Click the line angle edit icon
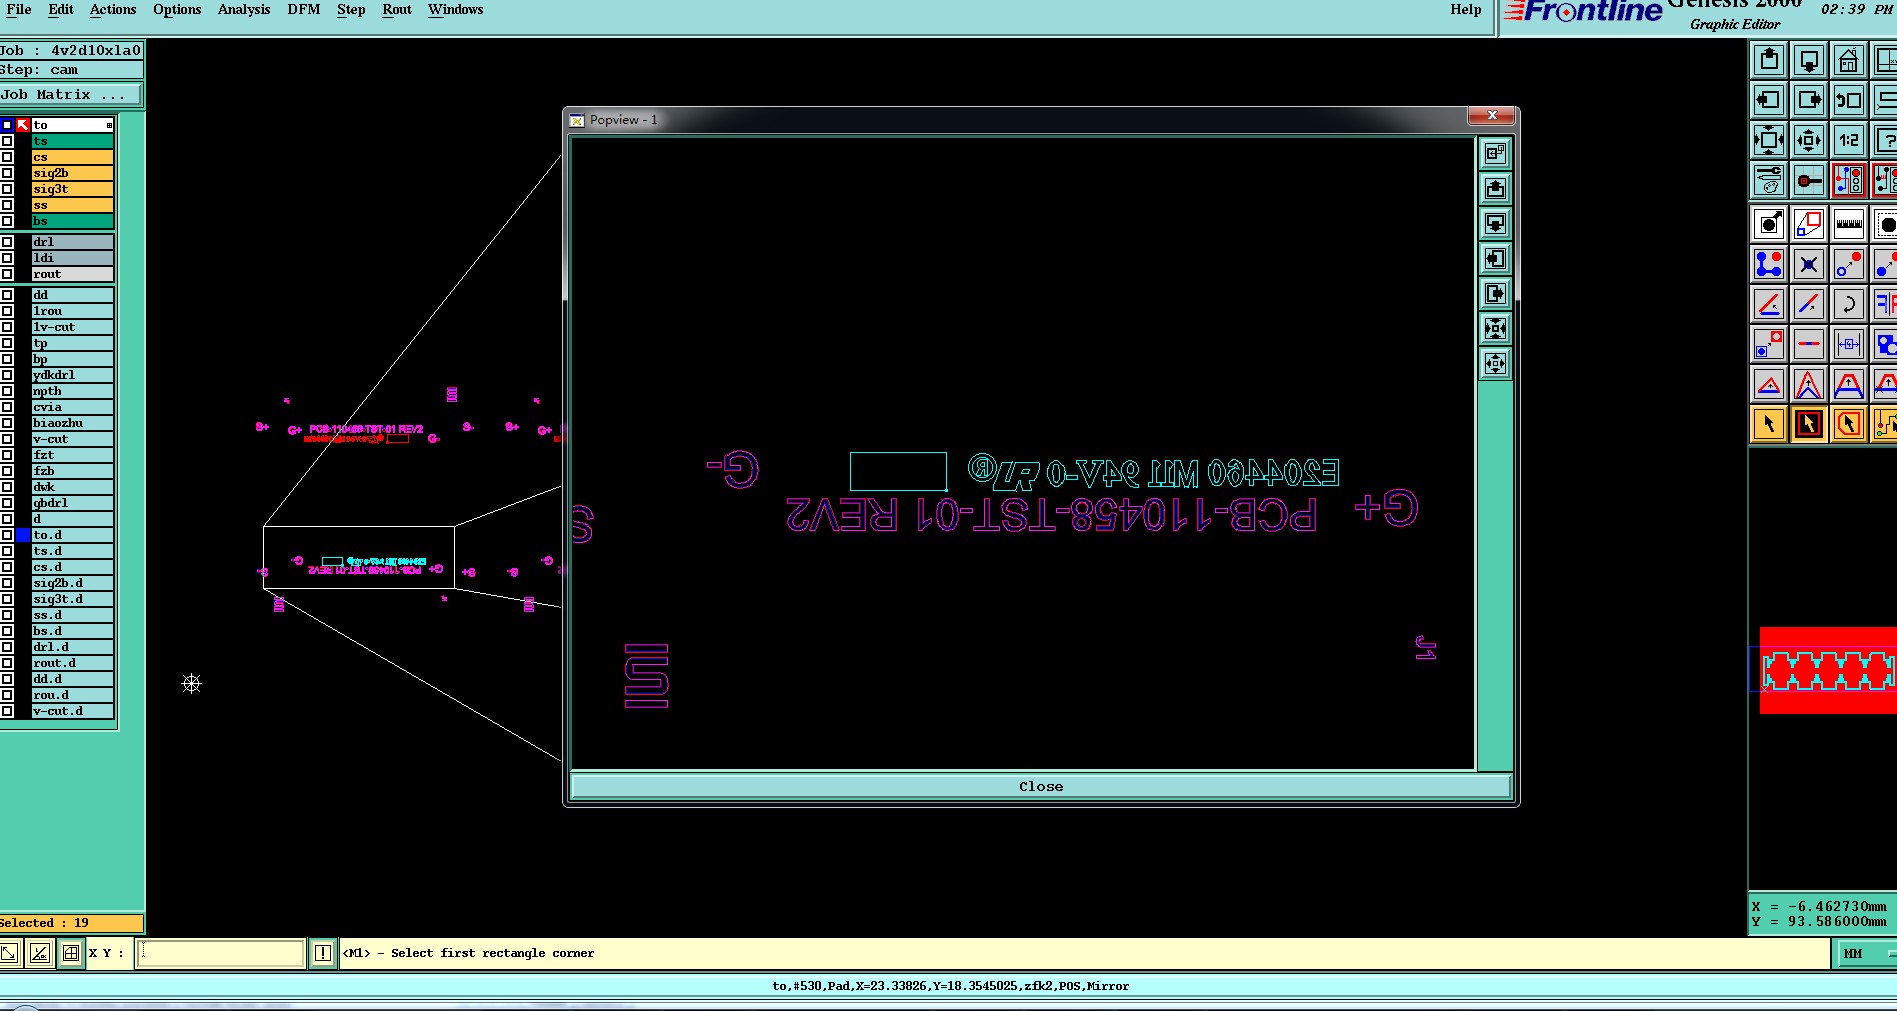Image resolution: width=1897 pixels, height=1011 pixels. 1769,304
